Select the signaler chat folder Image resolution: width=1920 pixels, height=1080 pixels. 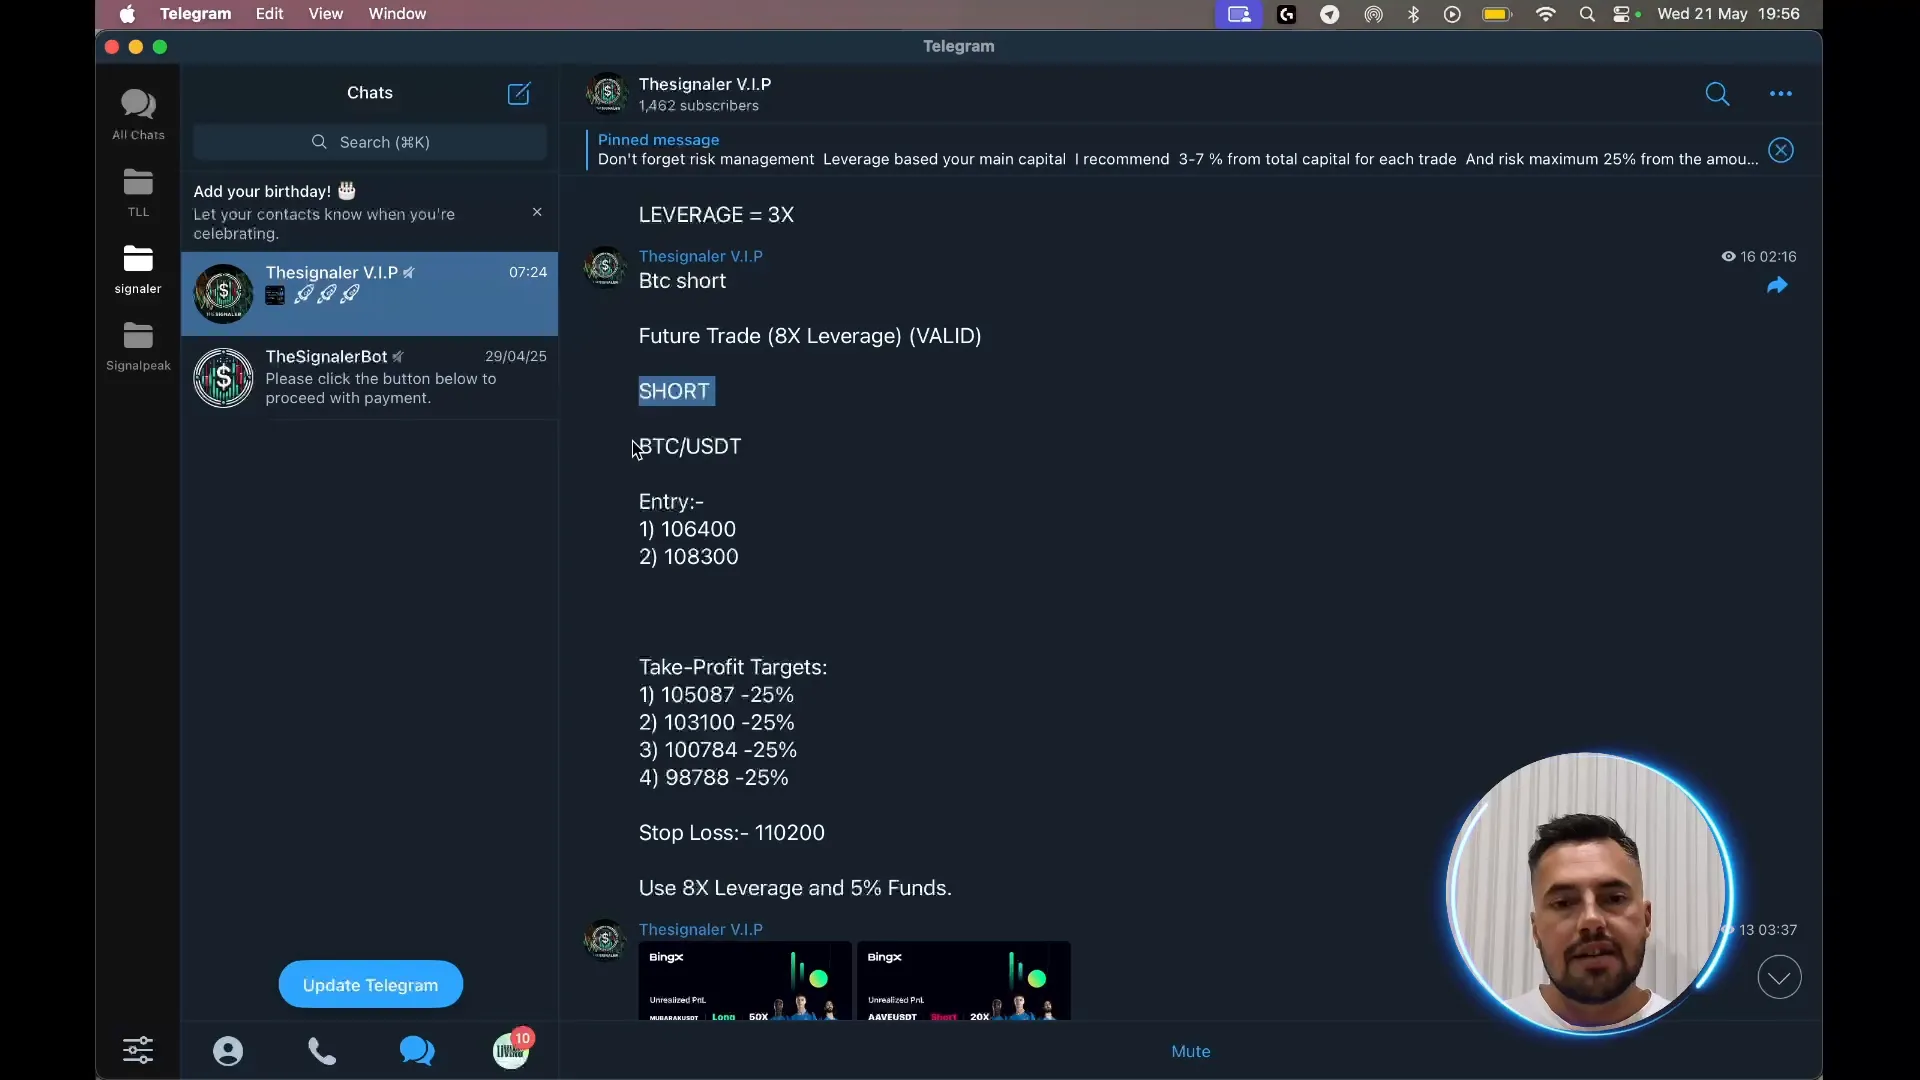pyautogui.click(x=138, y=269)
